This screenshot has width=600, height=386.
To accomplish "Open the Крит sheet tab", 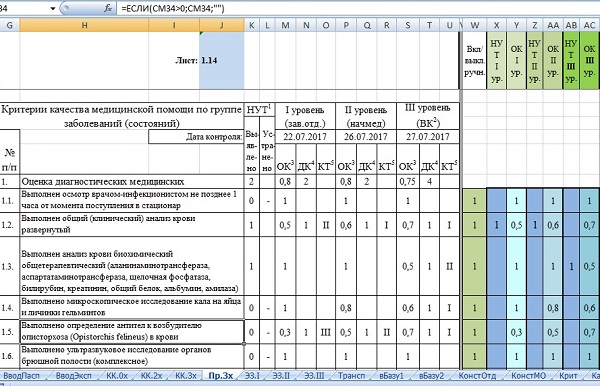I will pos(568,376).
